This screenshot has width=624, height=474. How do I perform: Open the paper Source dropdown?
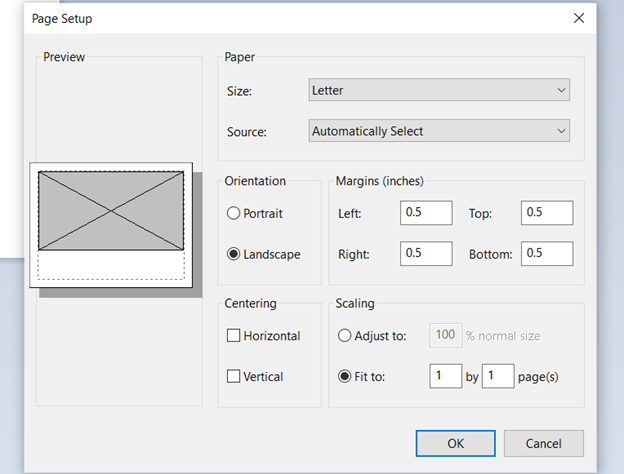click(x=439, y=131)
